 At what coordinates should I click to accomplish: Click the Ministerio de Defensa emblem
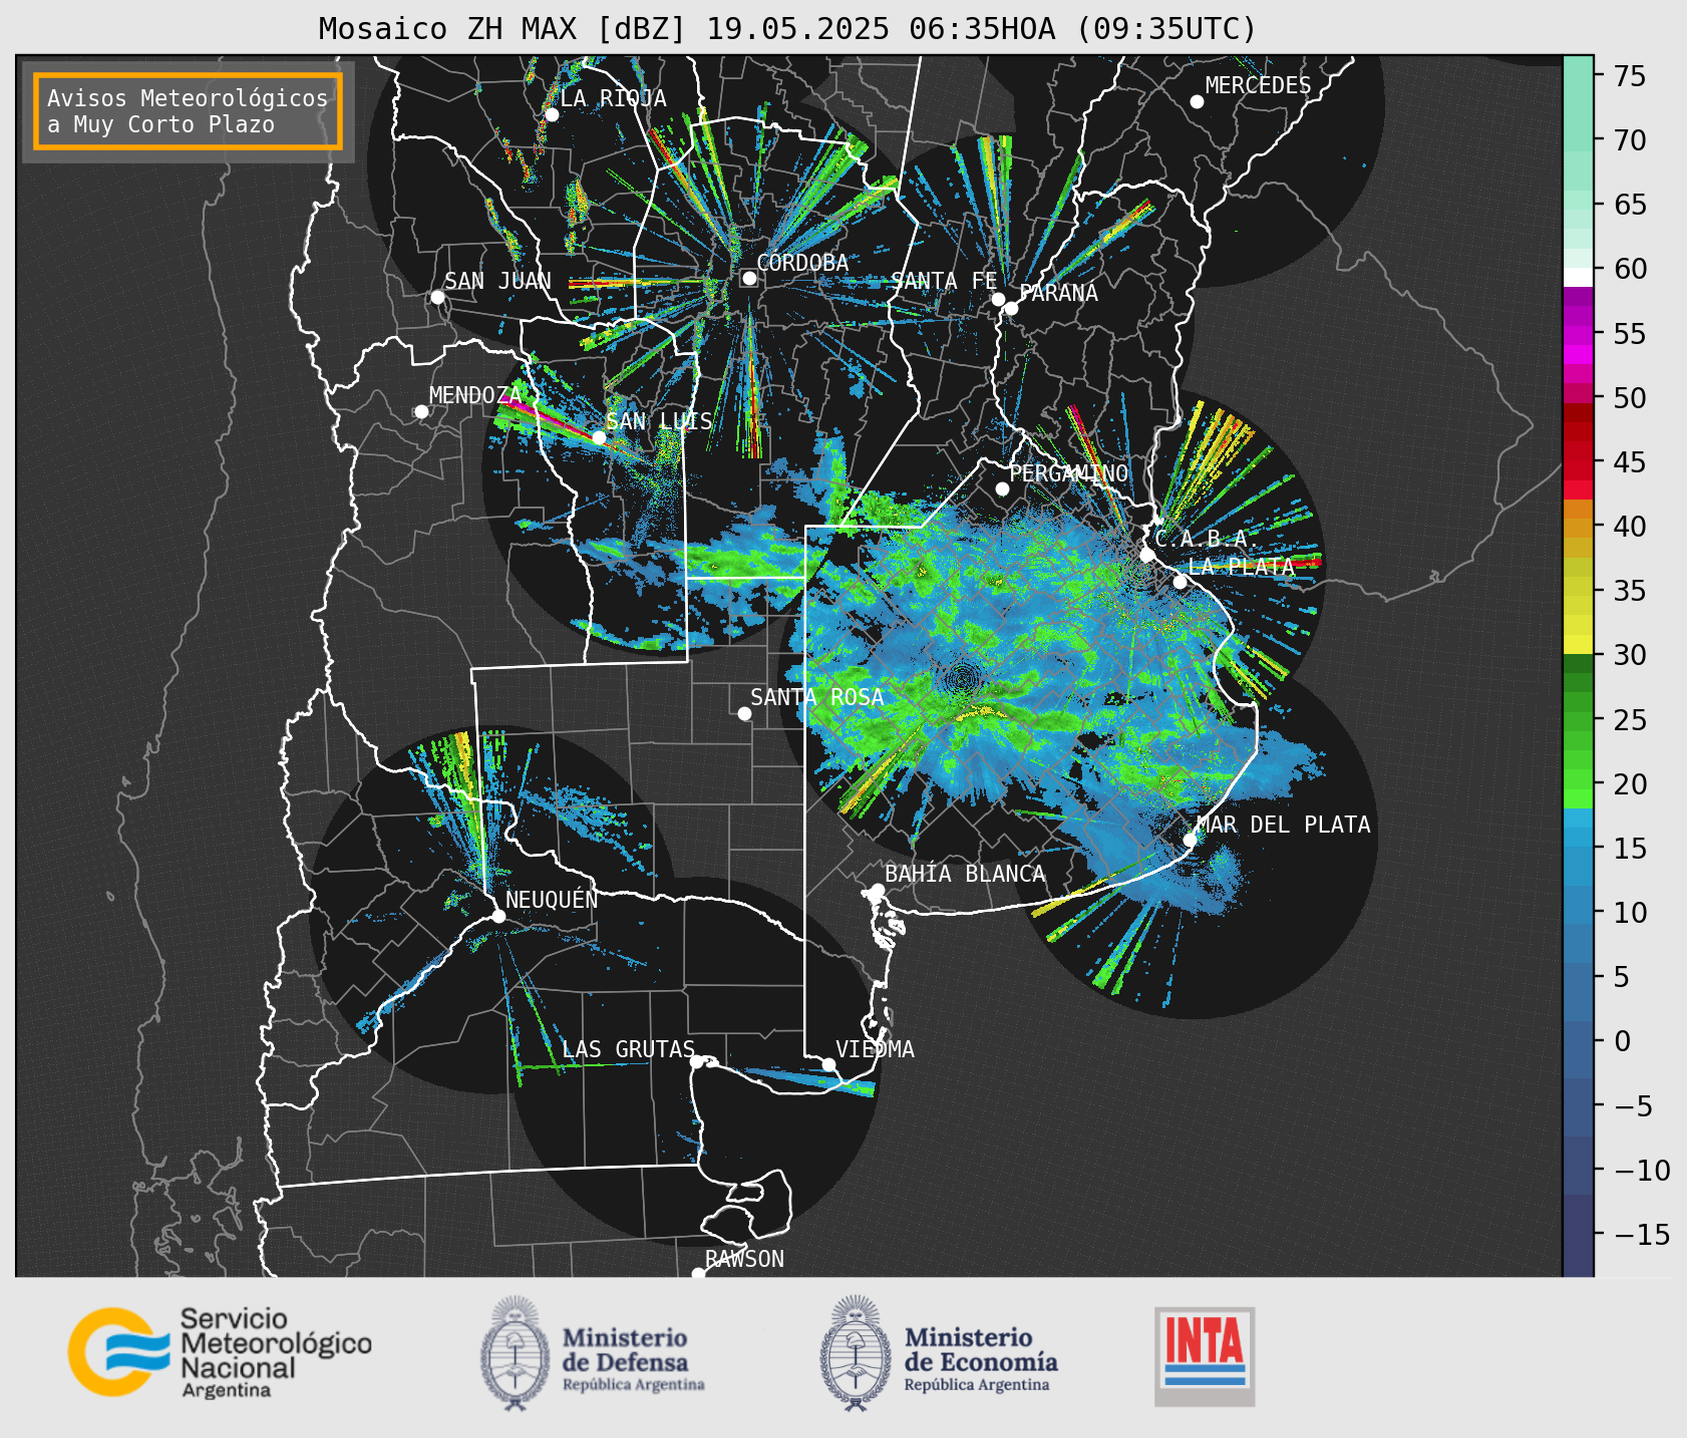[x=515, y=1353]
